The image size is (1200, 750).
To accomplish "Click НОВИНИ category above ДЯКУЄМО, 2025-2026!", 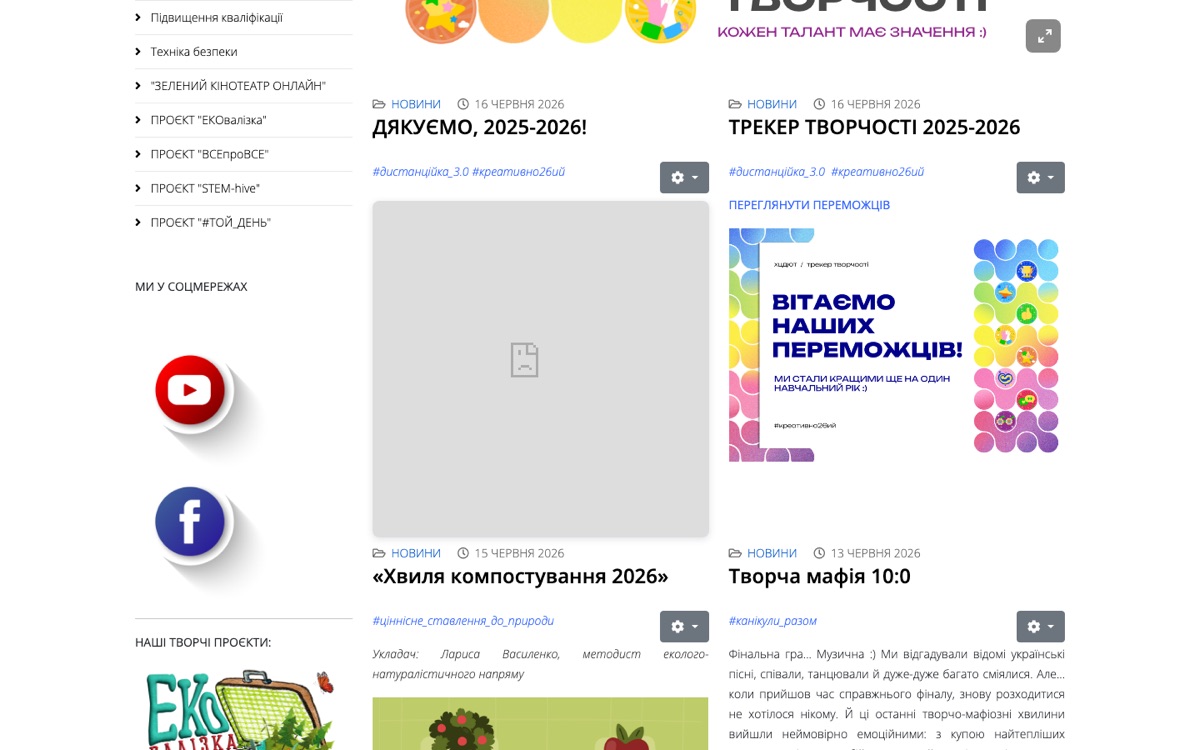I will click(416, 104).
